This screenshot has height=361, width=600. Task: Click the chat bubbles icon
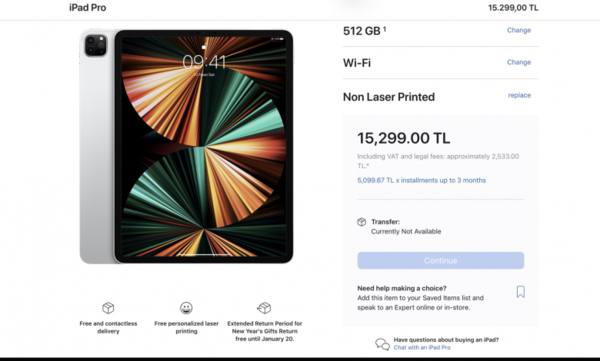click(x=382, y=344)
